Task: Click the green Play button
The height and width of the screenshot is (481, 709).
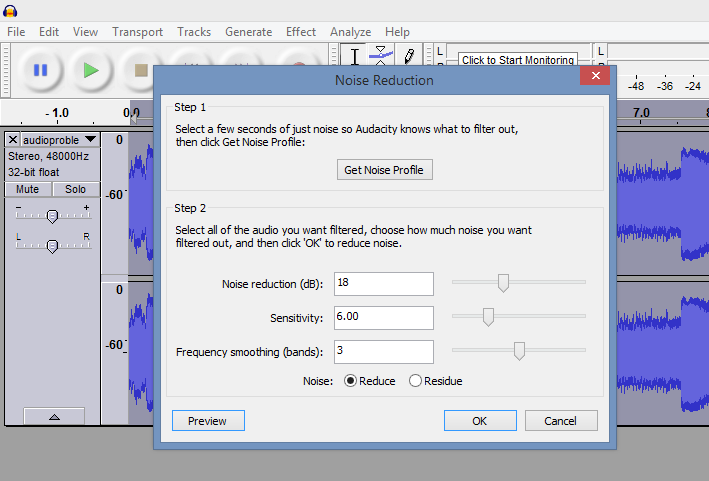Action: 91,70
